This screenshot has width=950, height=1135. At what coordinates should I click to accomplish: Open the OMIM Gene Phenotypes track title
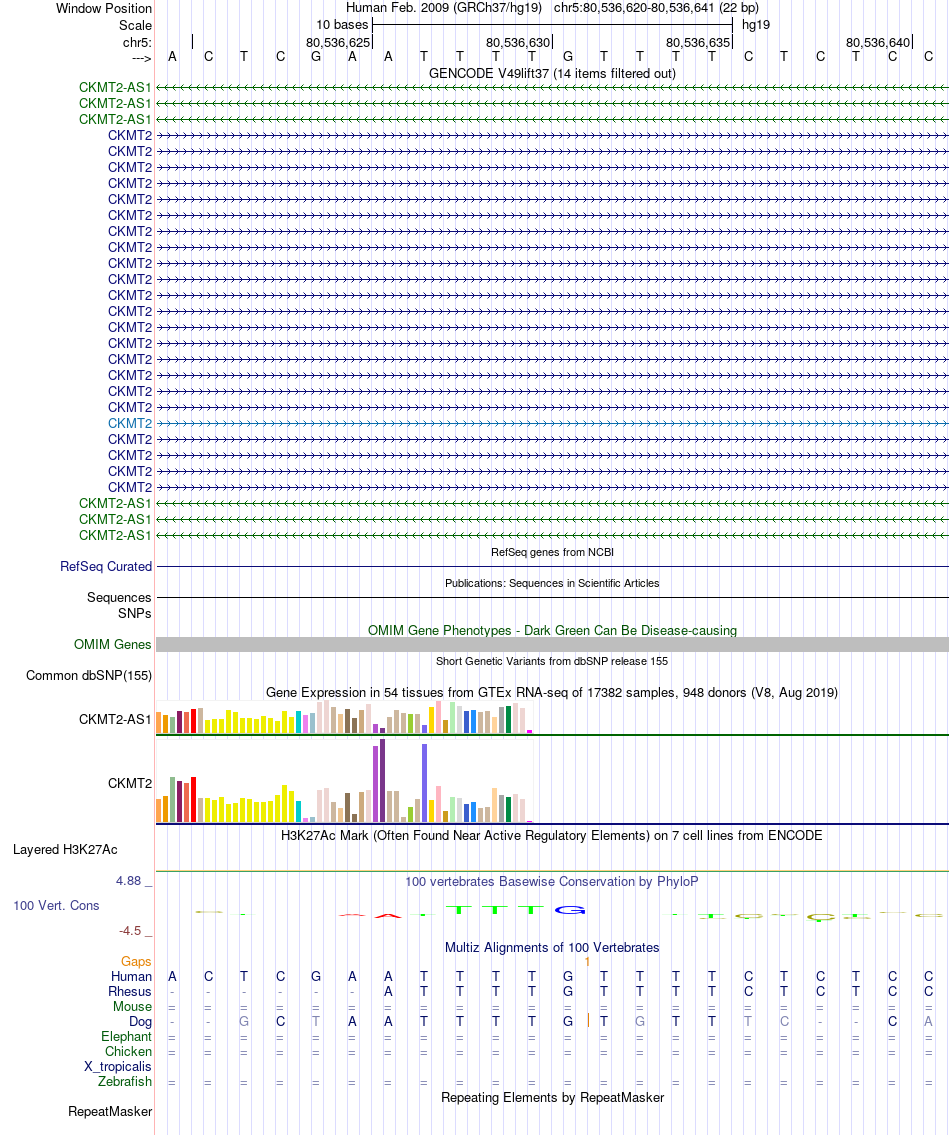click(552, 630)
